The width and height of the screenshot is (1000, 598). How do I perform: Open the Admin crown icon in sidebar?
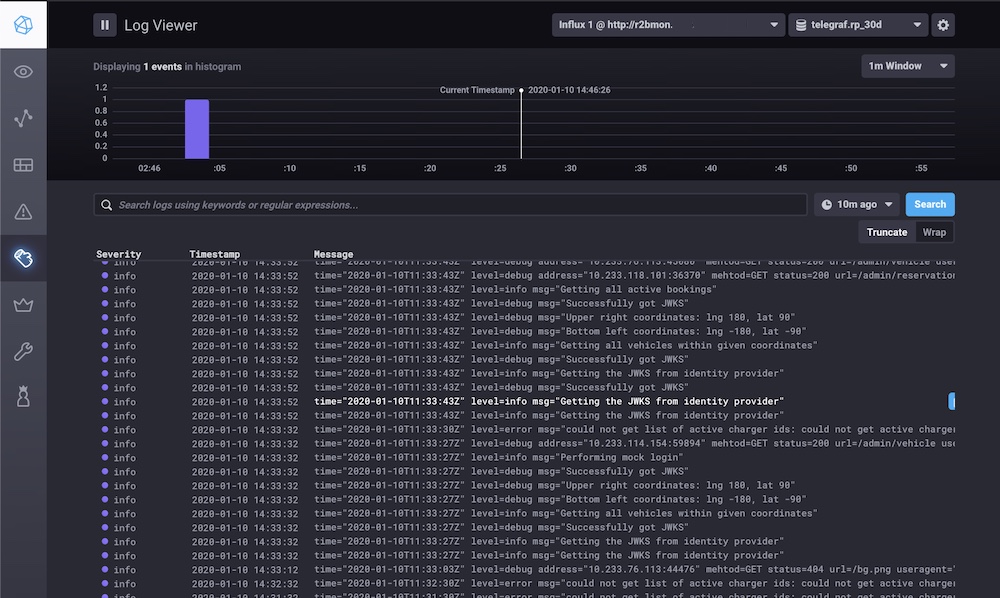23,305
